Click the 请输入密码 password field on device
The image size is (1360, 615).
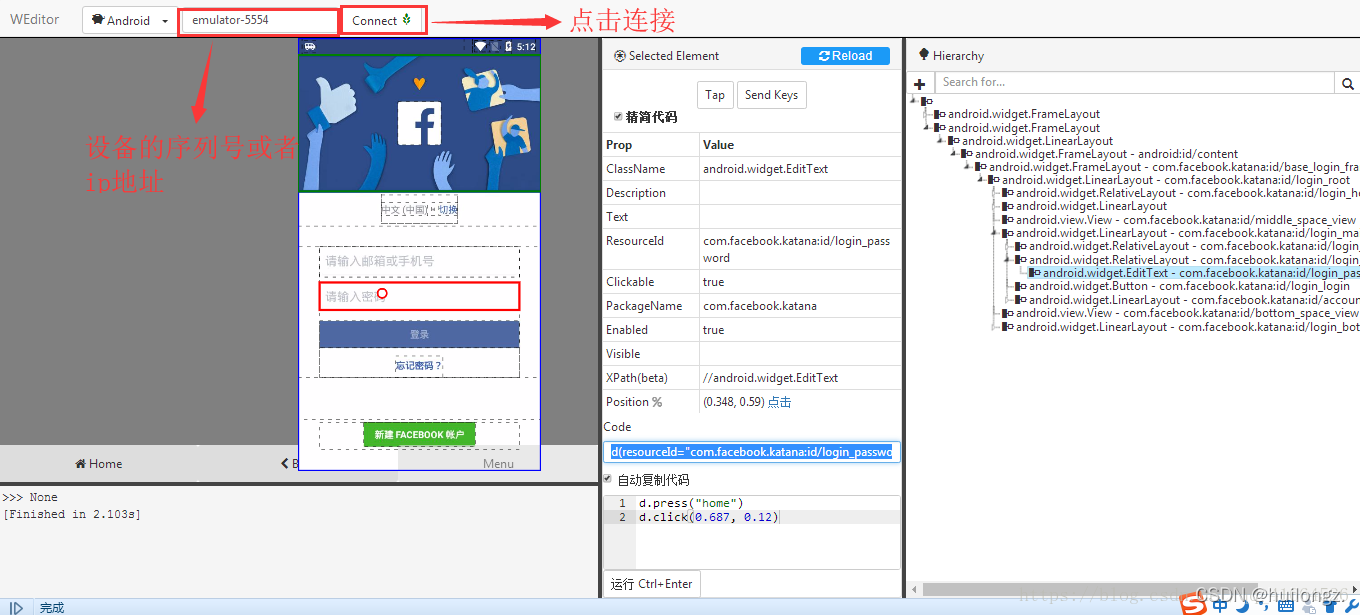tap(419, 296)
